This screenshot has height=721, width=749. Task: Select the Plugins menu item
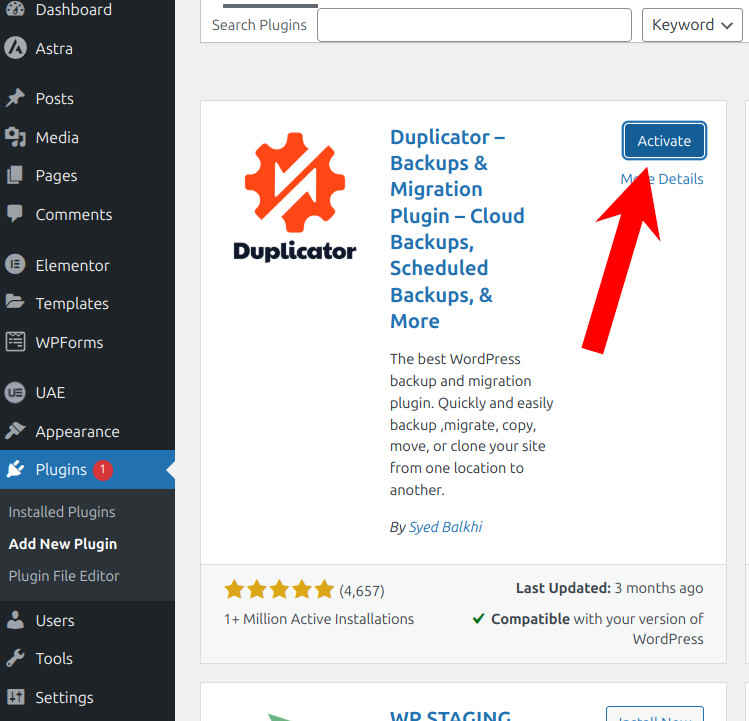(x=87, y=470)
